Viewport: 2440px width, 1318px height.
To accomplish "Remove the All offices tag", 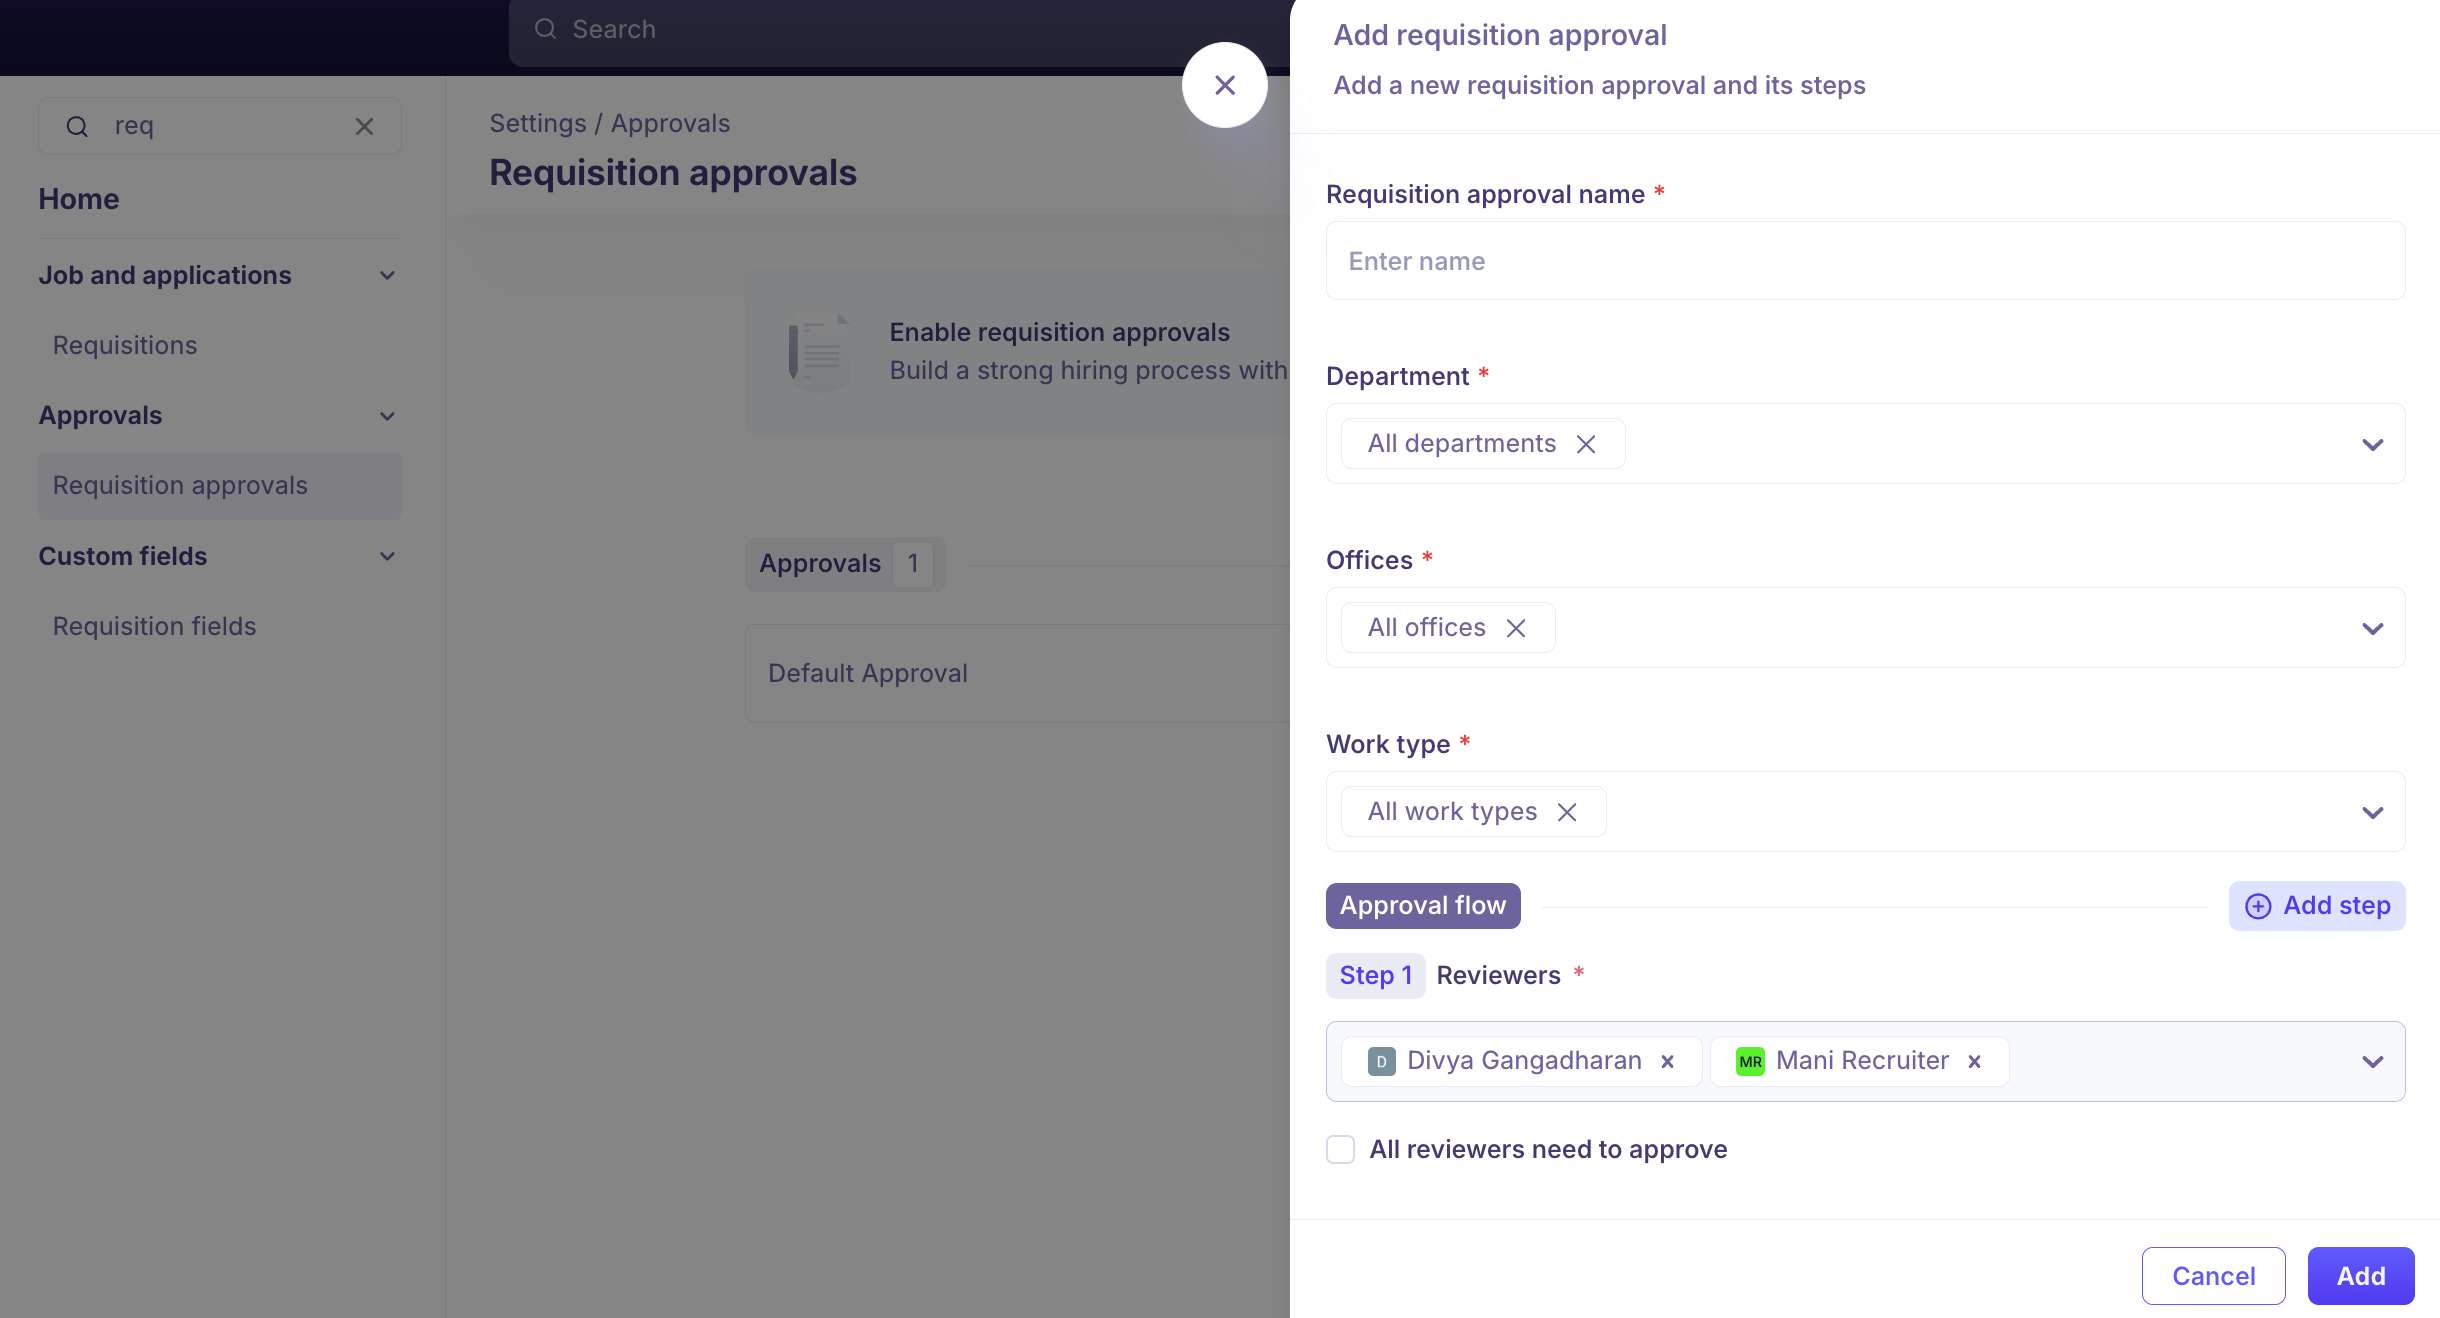I will click(1516, 628).
